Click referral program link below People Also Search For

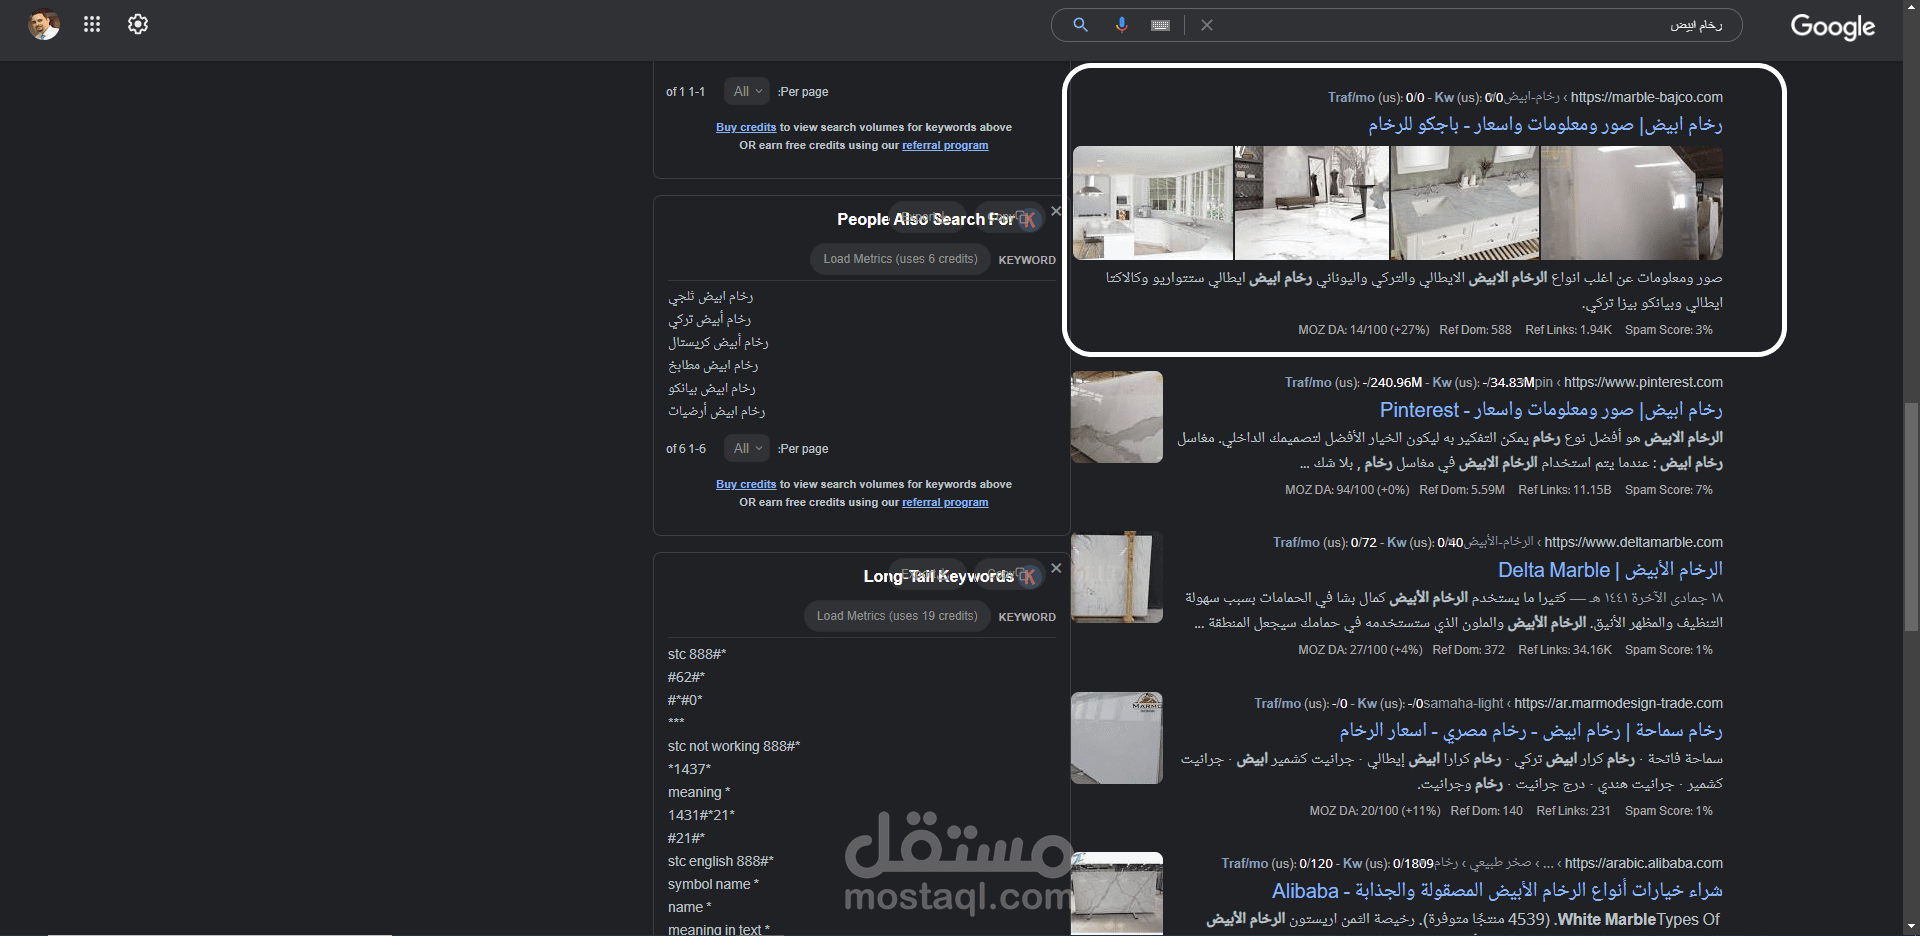(945, 502)
